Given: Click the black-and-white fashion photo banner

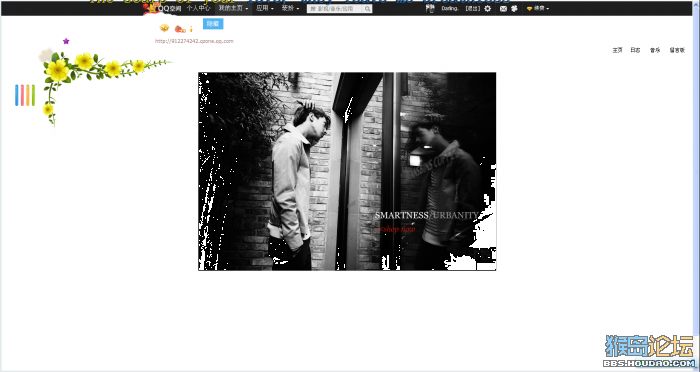Looking at the screenshot, I should 347,171.
